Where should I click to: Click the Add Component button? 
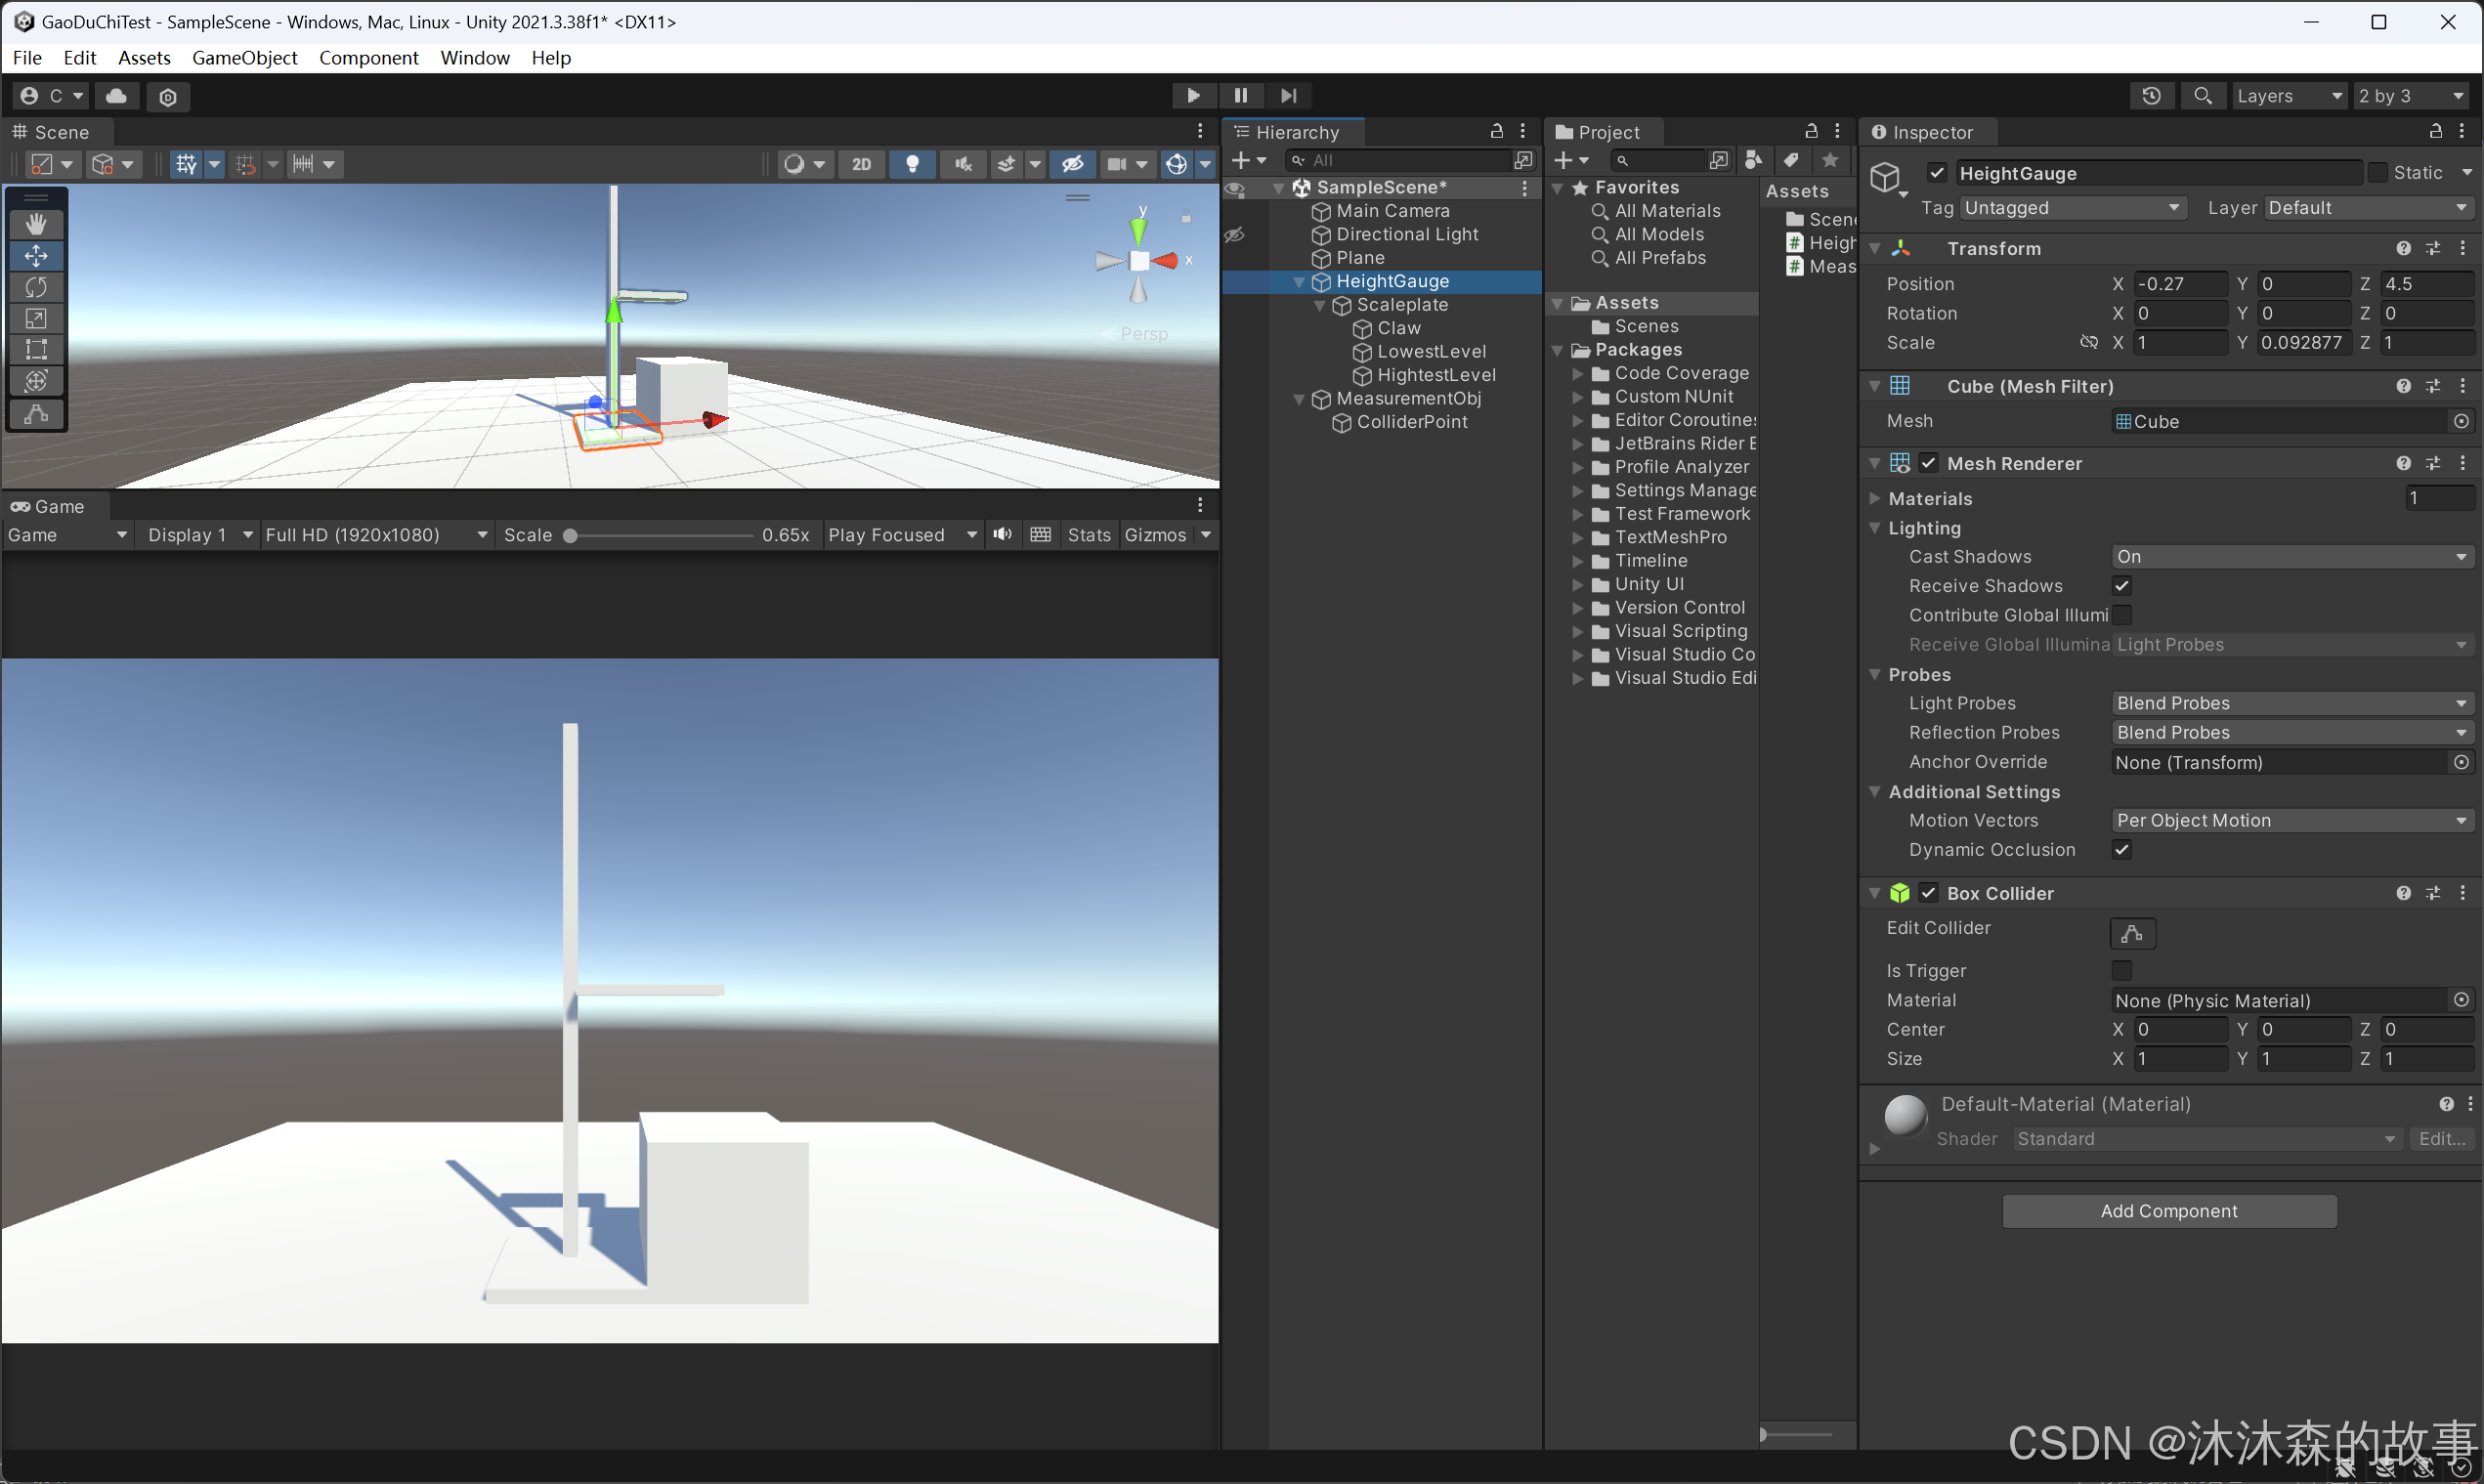2168,1210
